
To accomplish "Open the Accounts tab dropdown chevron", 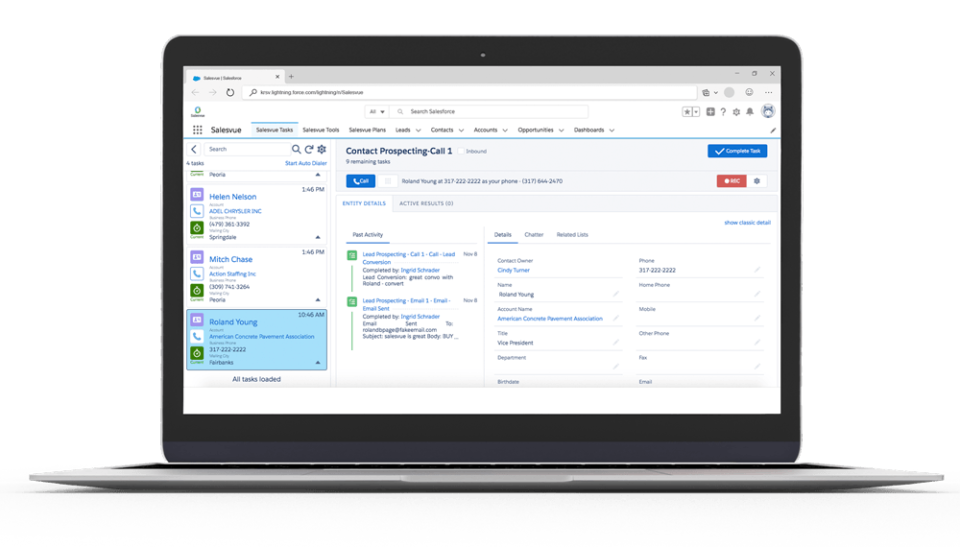I will (x=505, y=130).
